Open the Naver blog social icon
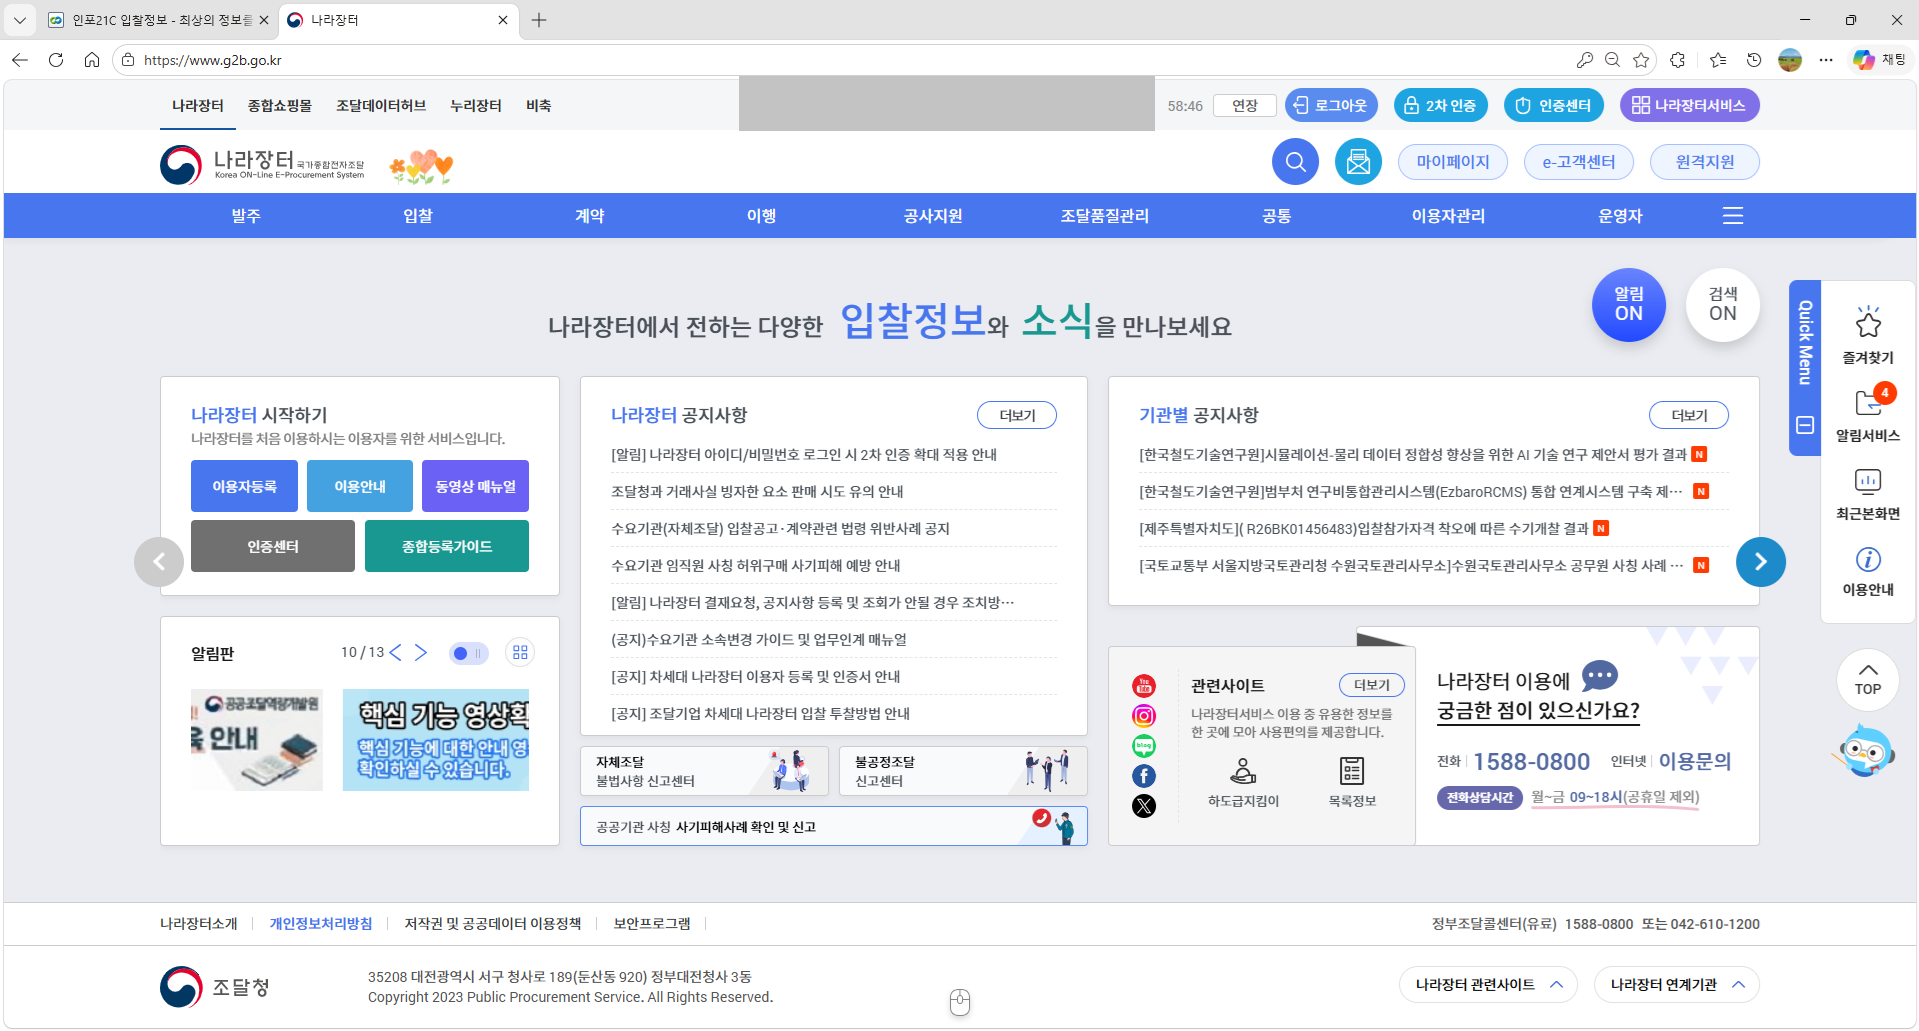Screen dimensions: 1919x1031 [1144, 746]
